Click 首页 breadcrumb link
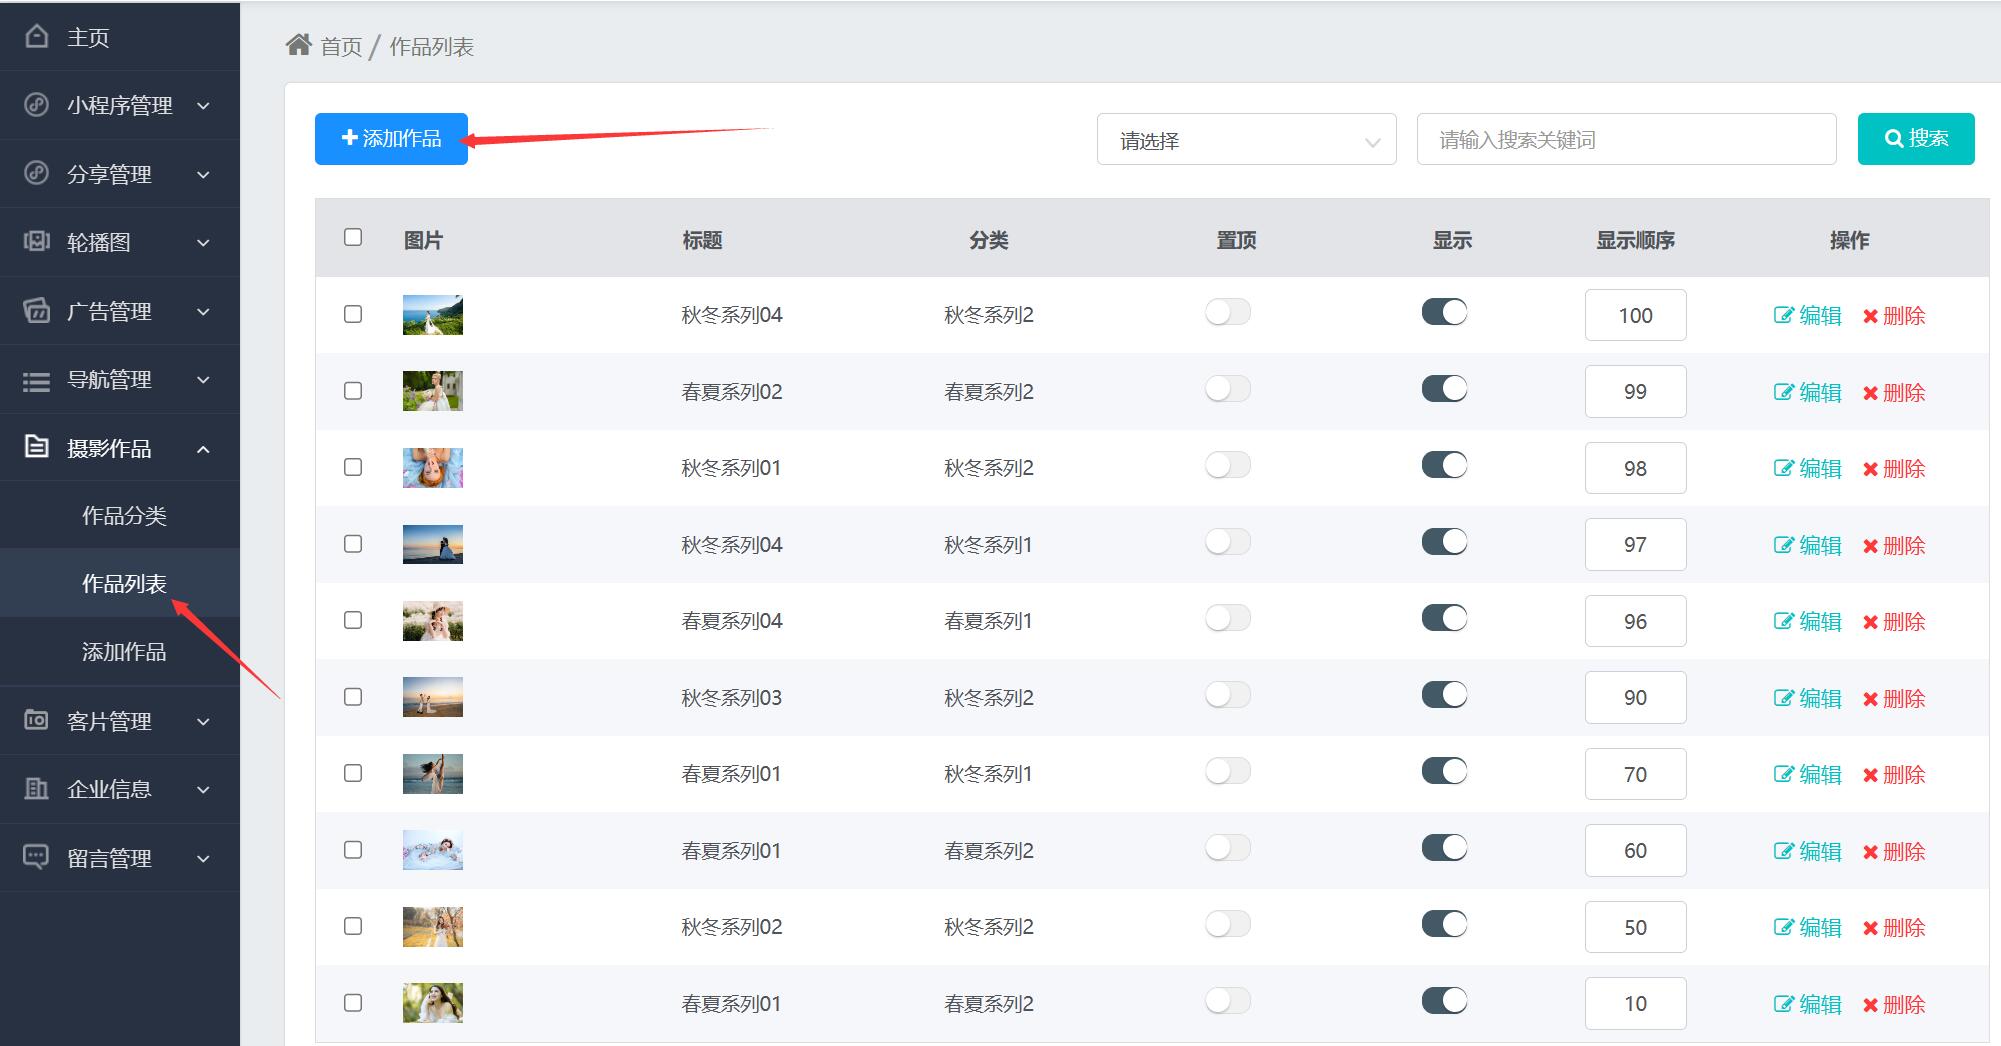Image resolution: width=2001 pixels, height=1046 pixels. point(341,46)
